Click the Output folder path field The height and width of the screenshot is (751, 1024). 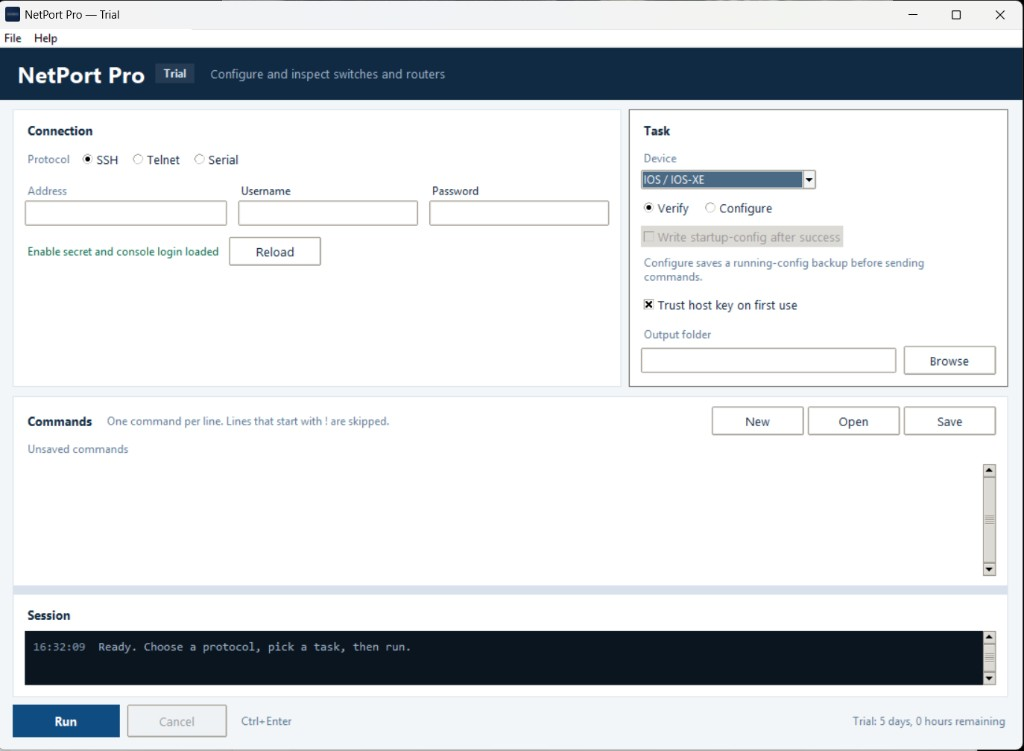click(769, 360)
